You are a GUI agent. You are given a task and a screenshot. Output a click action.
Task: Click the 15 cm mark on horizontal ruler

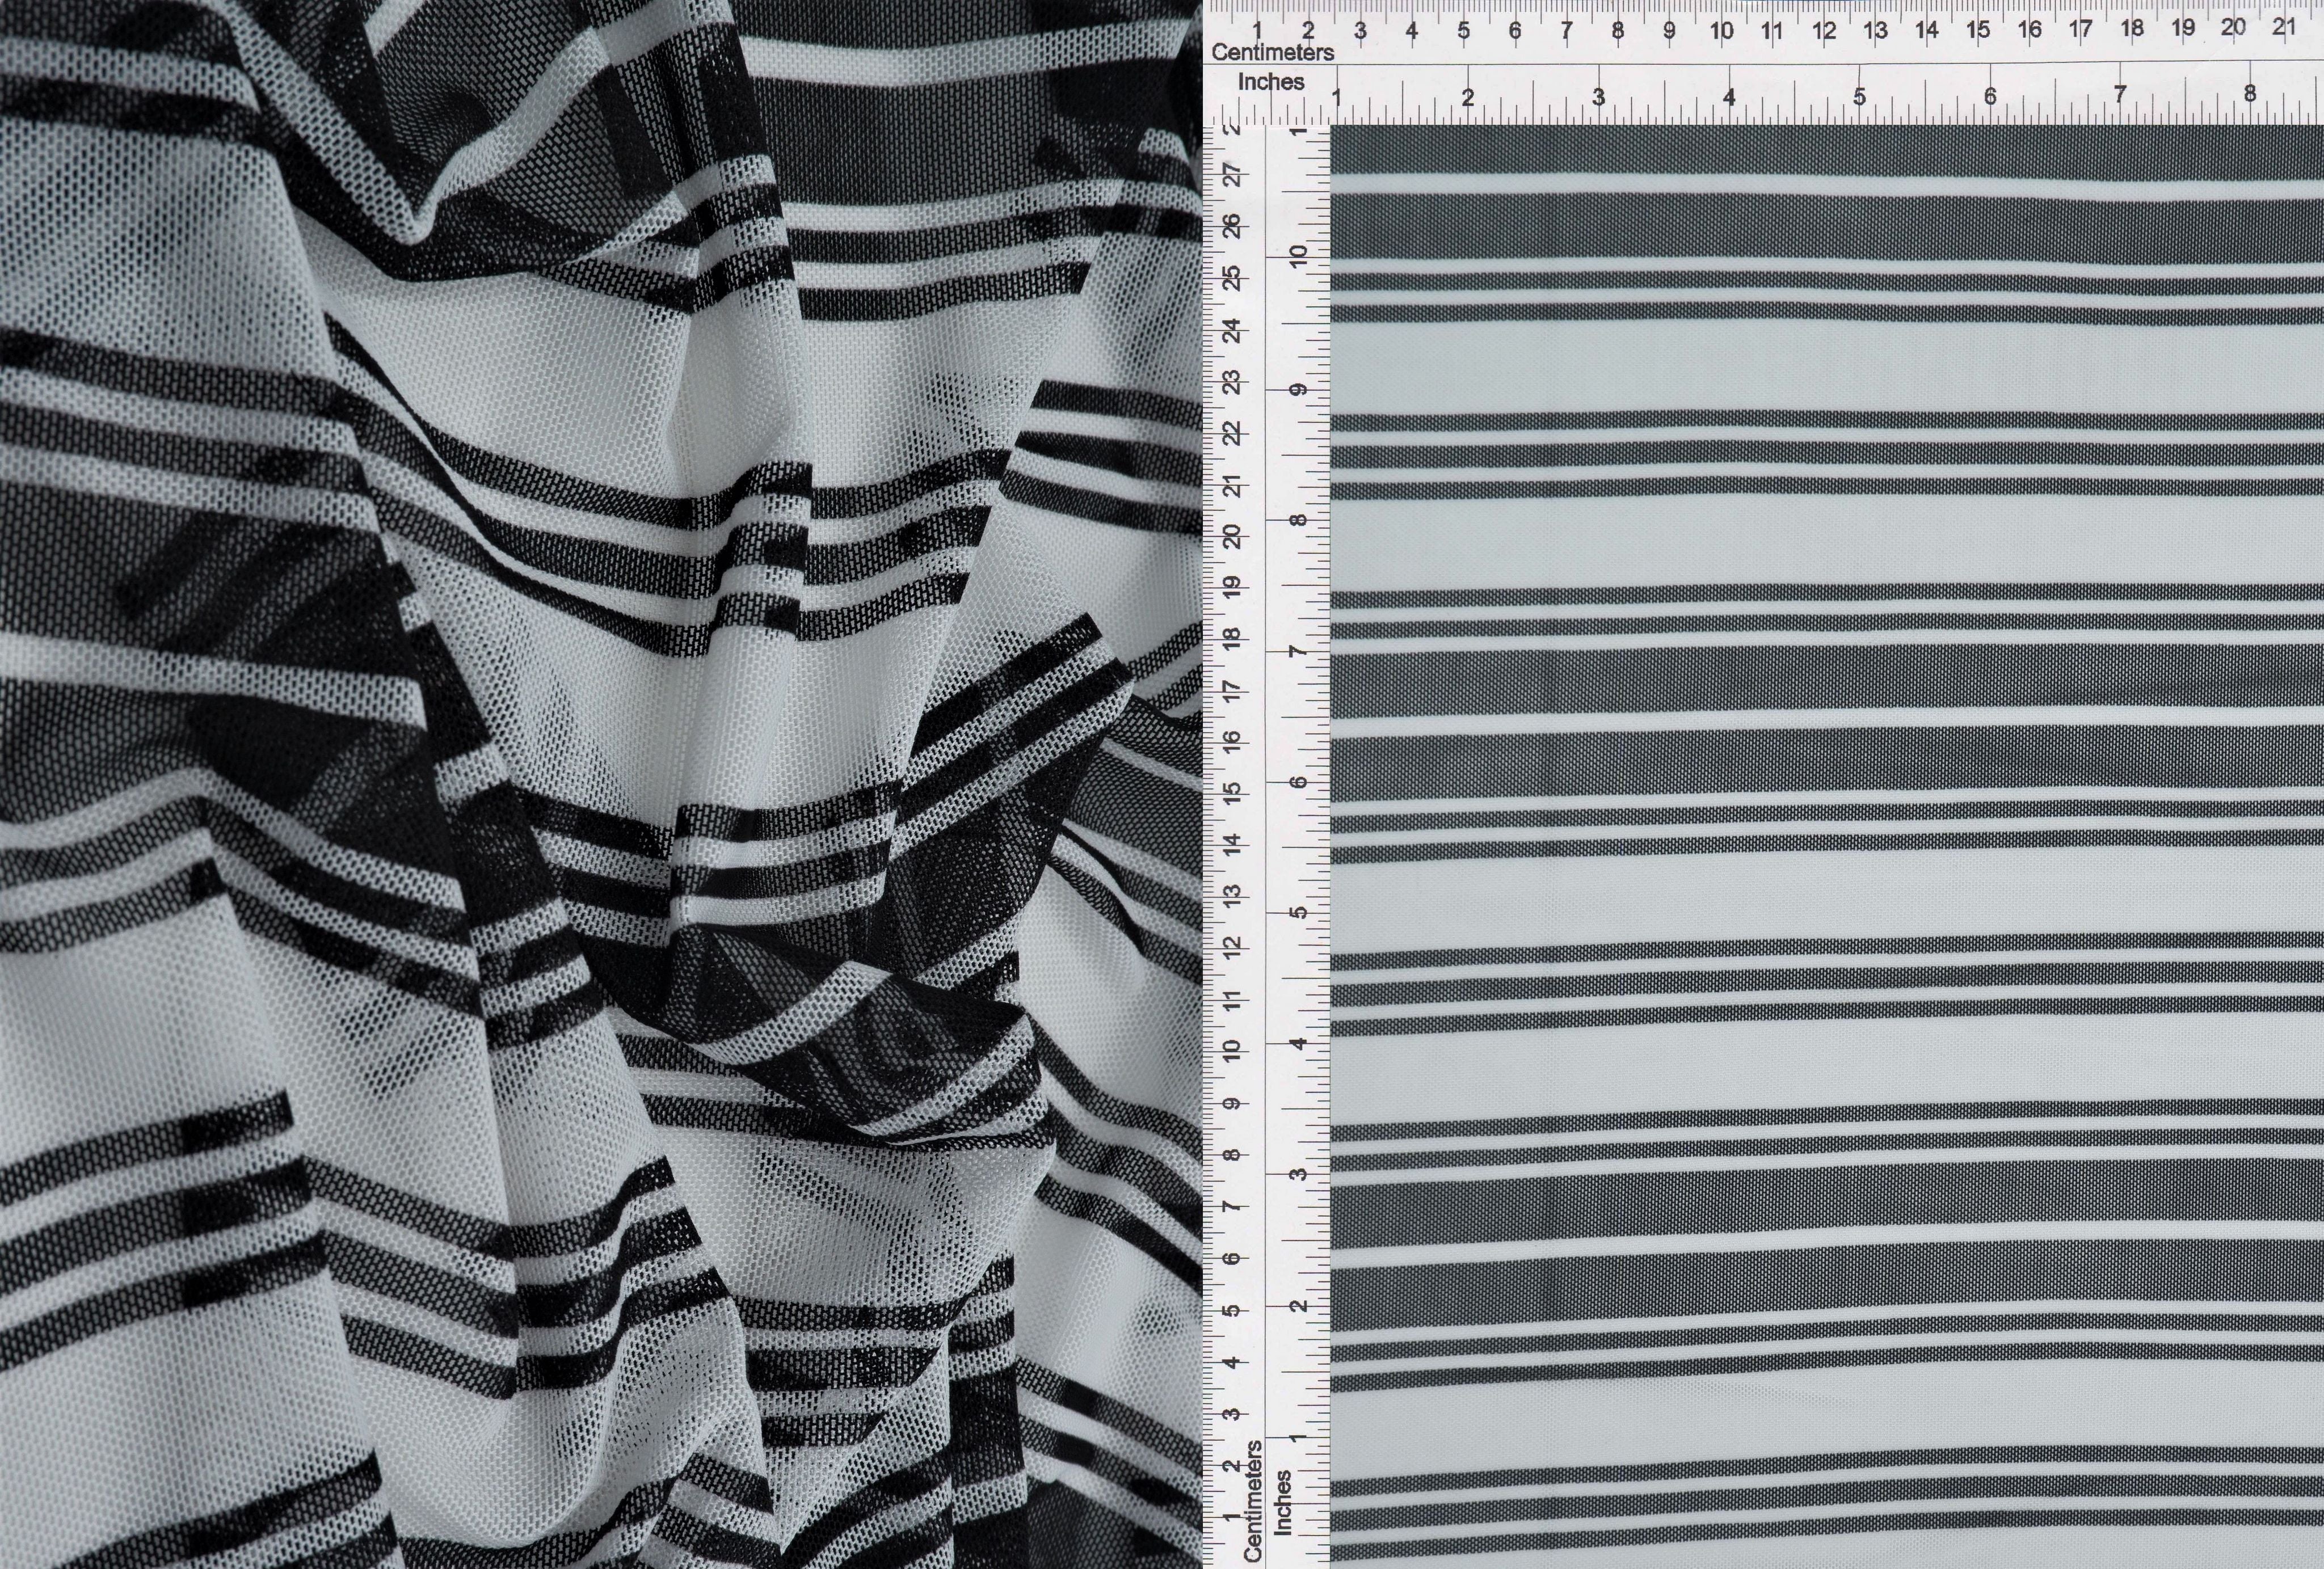[x=1978, y=29]
